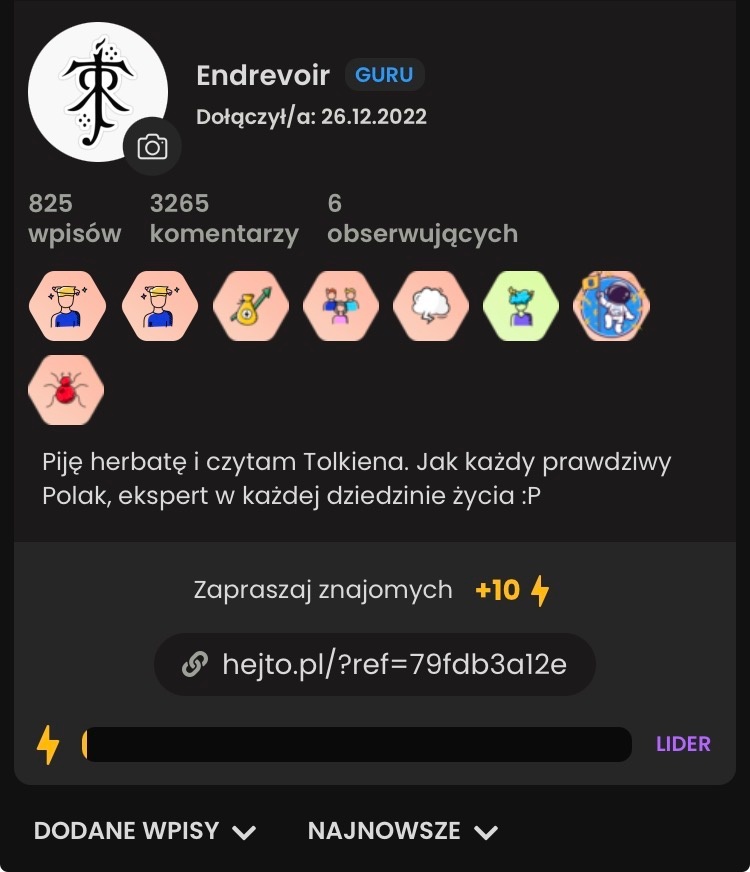Click the LIDER level label

[683, 744]
